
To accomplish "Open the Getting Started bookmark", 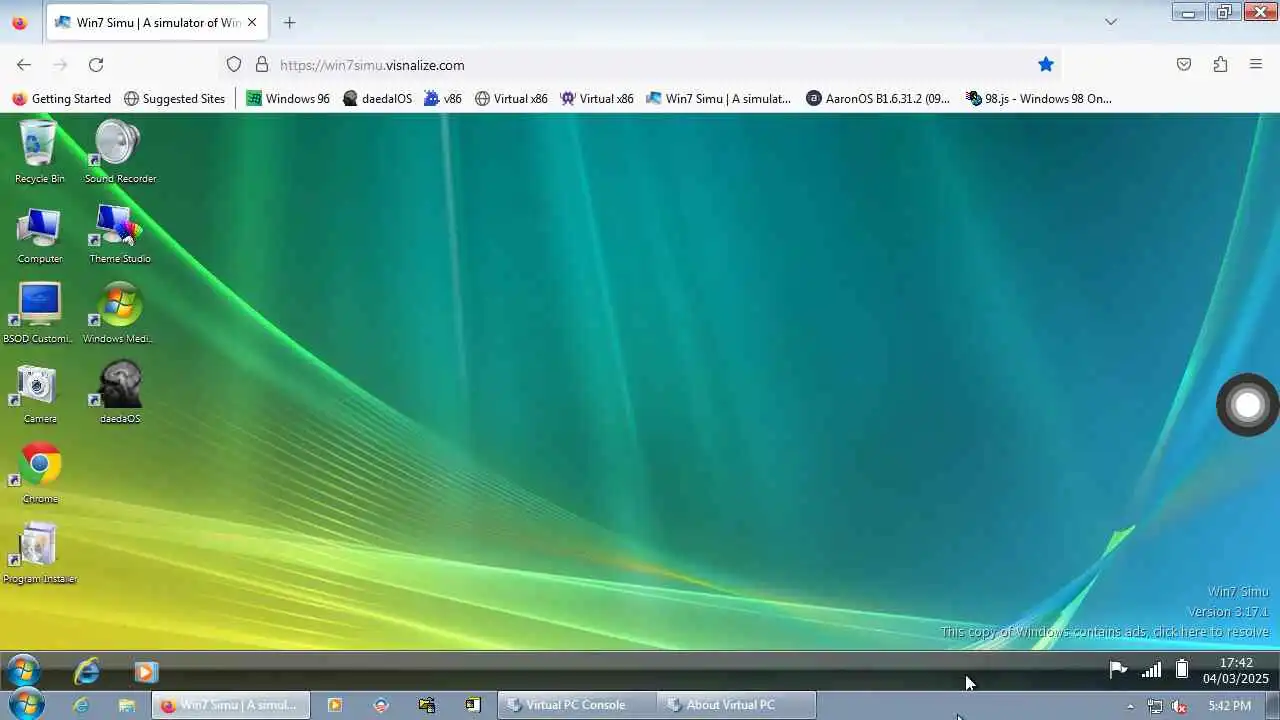I will click(x=61, y=98).
